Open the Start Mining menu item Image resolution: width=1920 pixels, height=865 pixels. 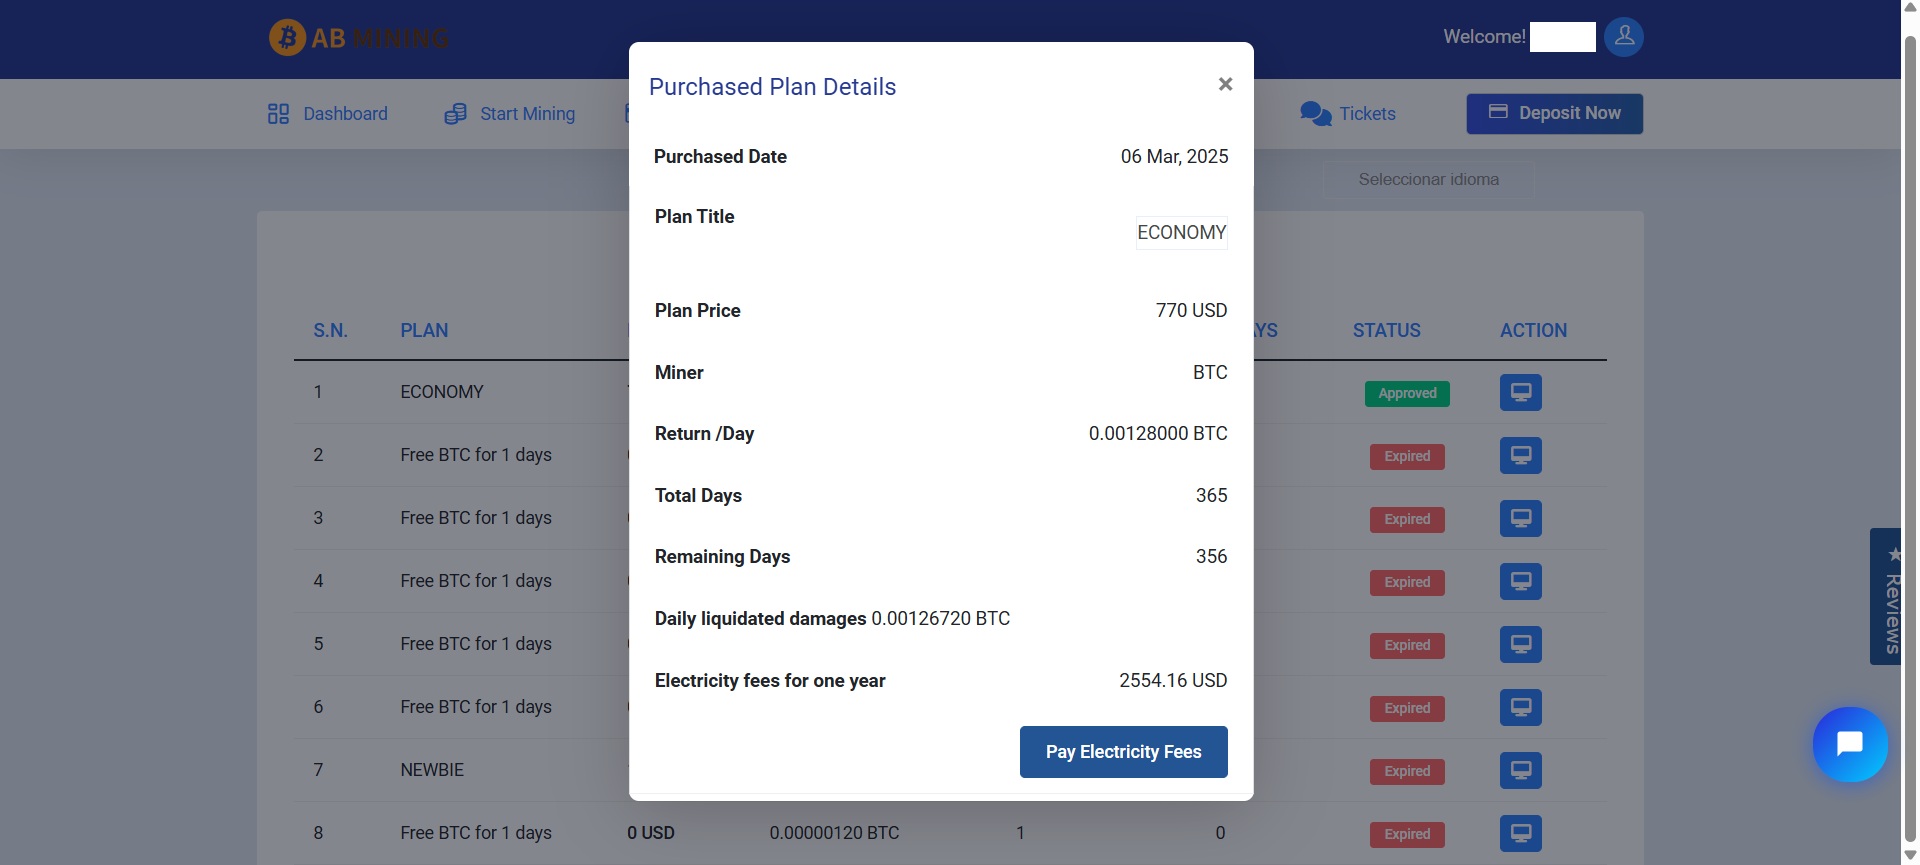510,114
